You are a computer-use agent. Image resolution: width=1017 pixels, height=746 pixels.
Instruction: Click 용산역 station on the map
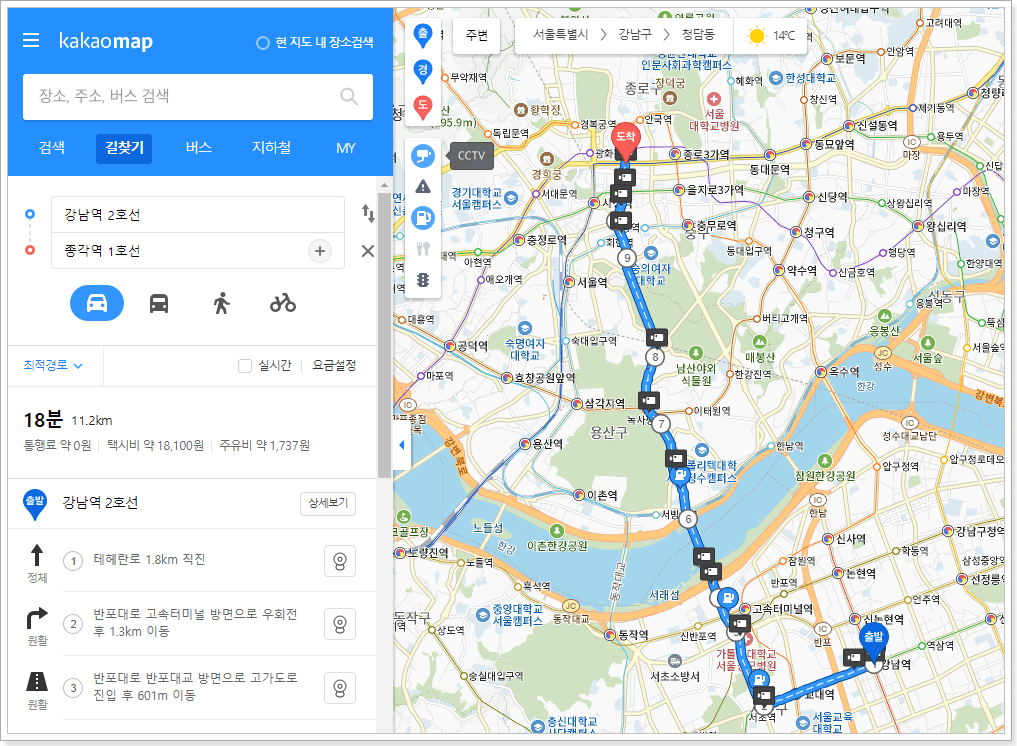[541, 444]
